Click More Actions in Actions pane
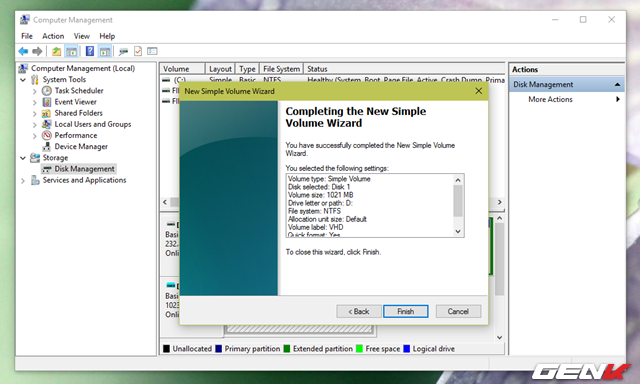 pos(550,99)
